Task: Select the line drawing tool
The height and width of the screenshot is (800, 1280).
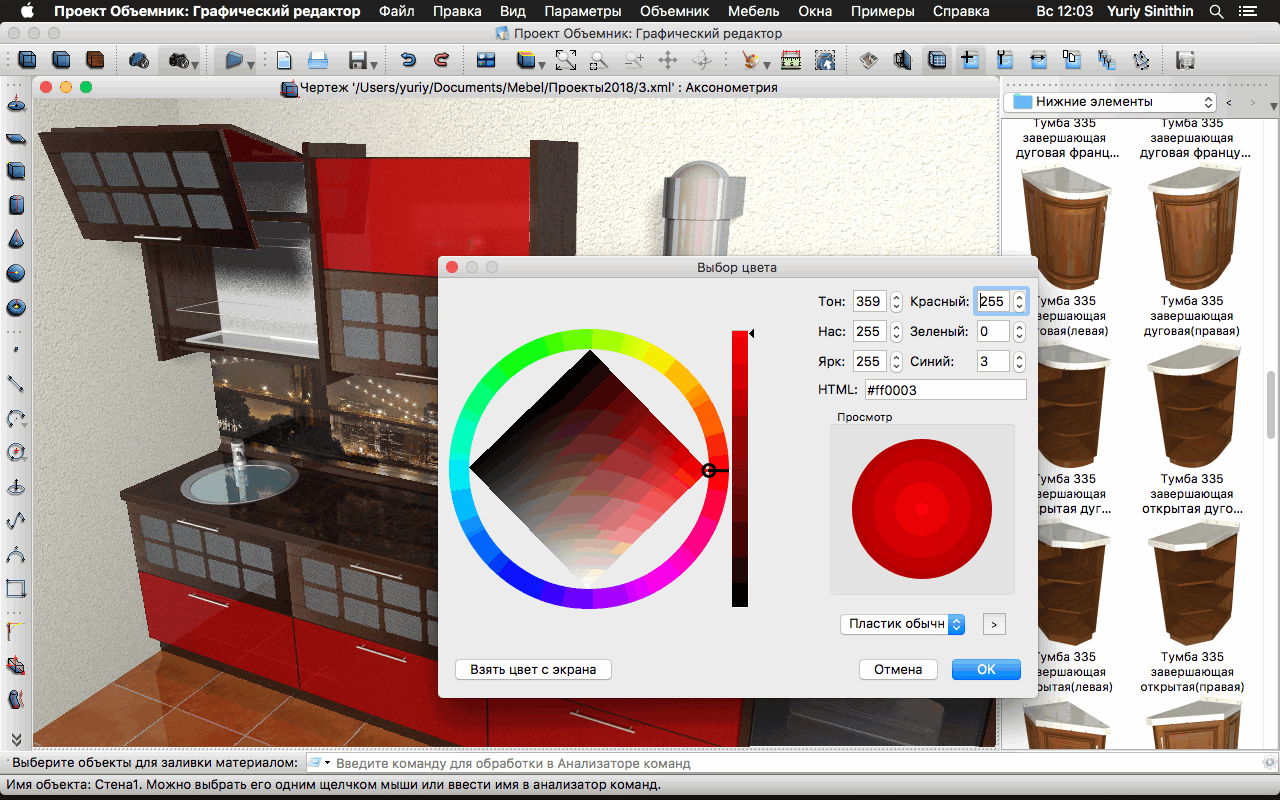Action: tap(16, 383)
